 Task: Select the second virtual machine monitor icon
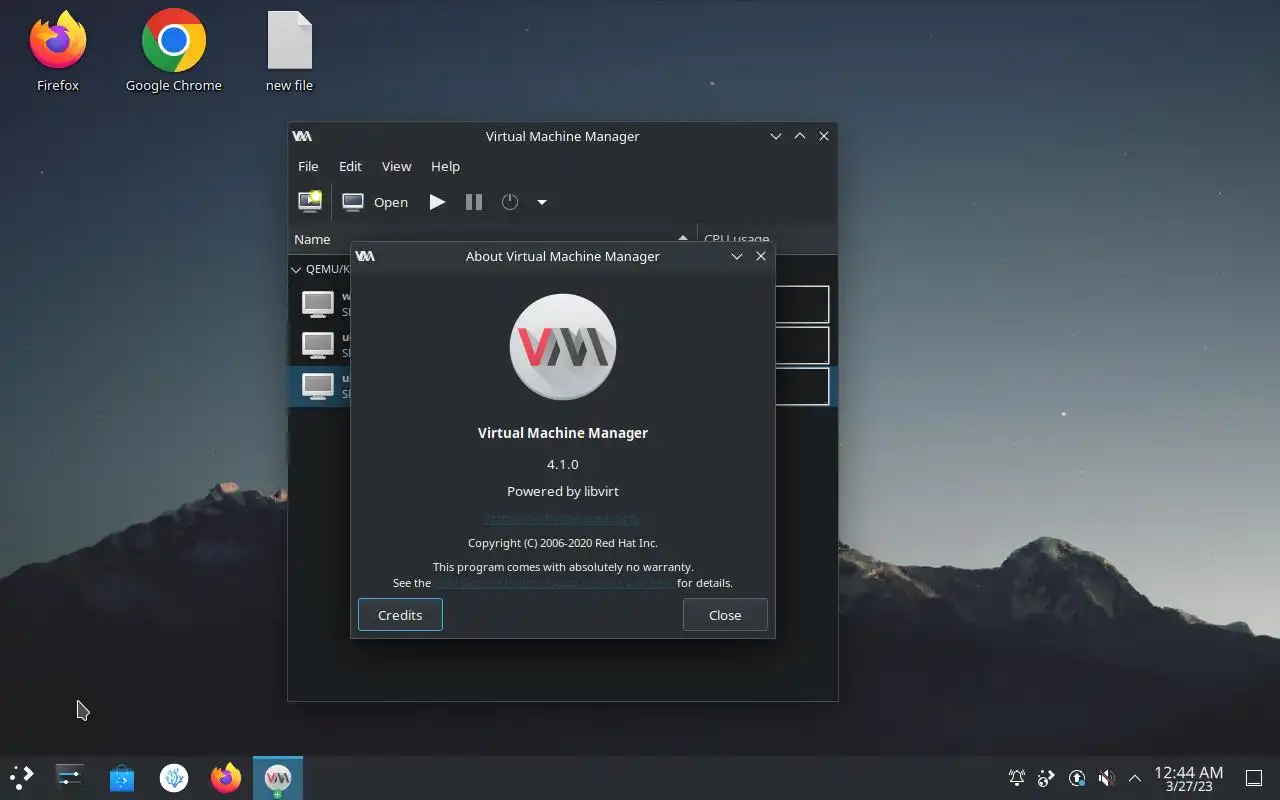pyautogui.click(x=318, y=345)
